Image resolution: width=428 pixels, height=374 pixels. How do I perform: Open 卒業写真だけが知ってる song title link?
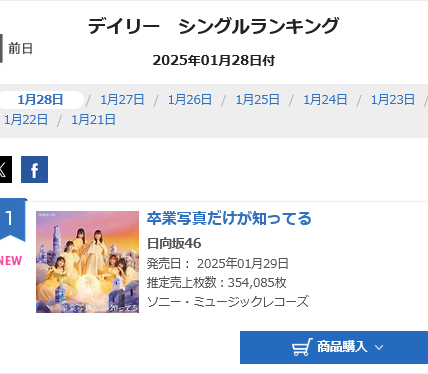[x=229, y=219]
